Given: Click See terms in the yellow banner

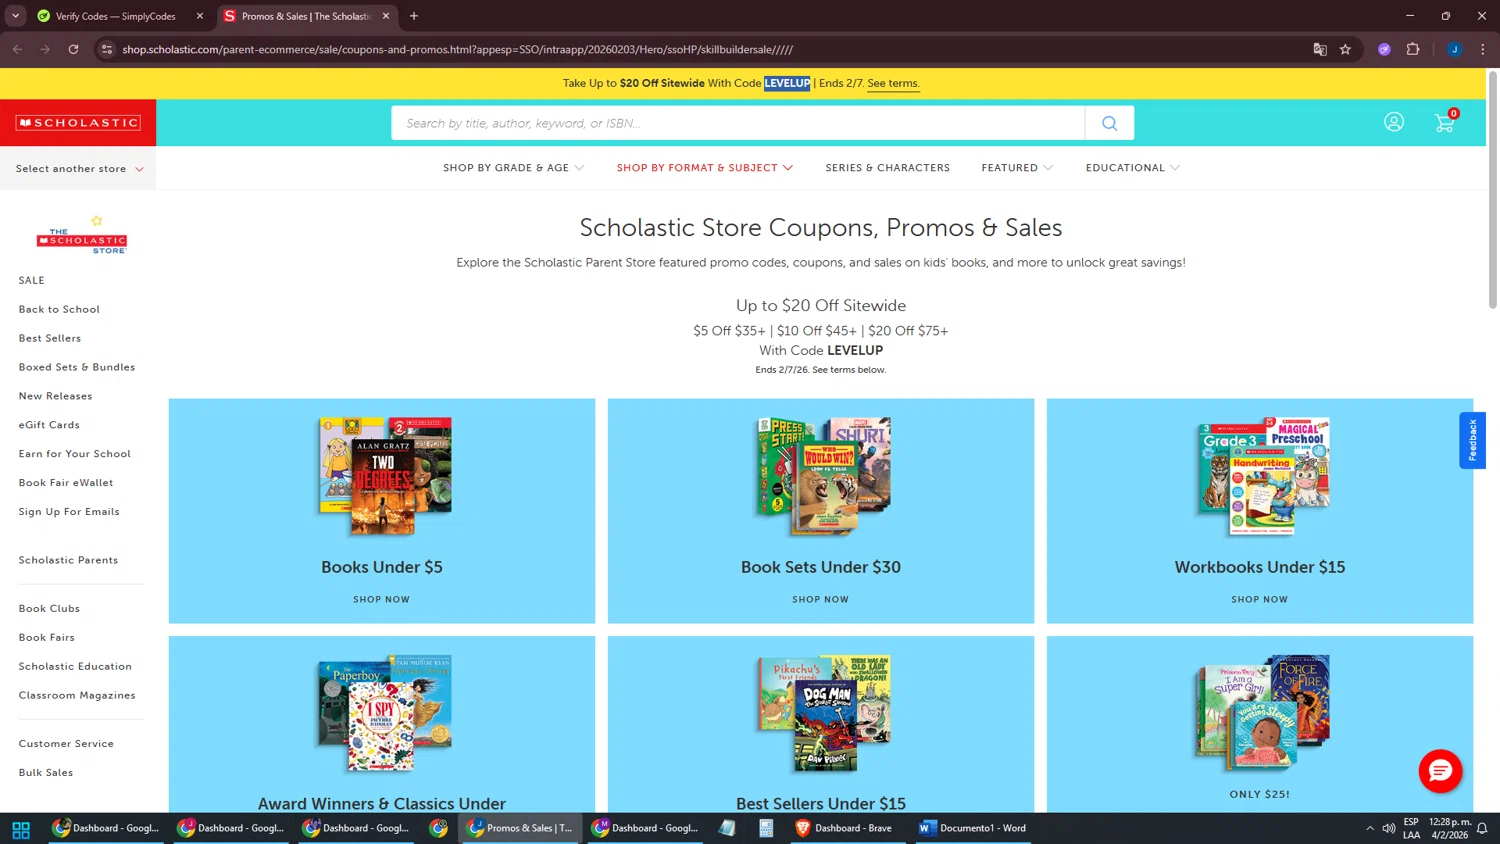Looking at the screenshot, I should (x=893, y=84).
